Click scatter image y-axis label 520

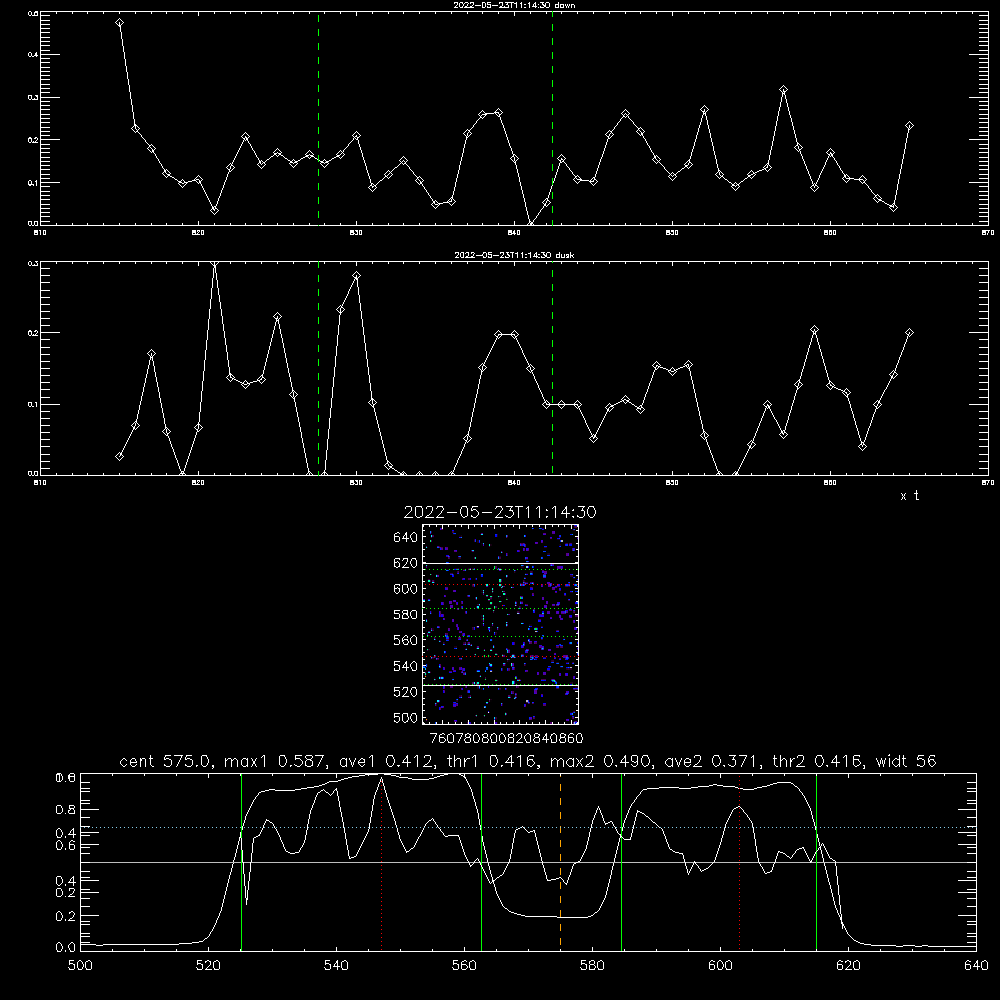pyautogui.click(x=406, y=692)
